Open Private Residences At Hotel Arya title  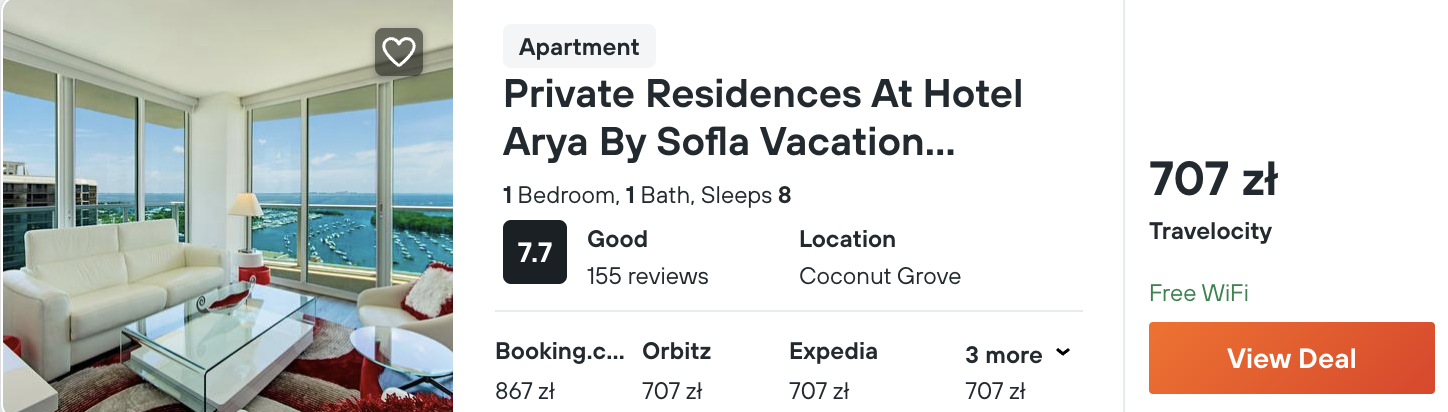[x=762, y=119]
